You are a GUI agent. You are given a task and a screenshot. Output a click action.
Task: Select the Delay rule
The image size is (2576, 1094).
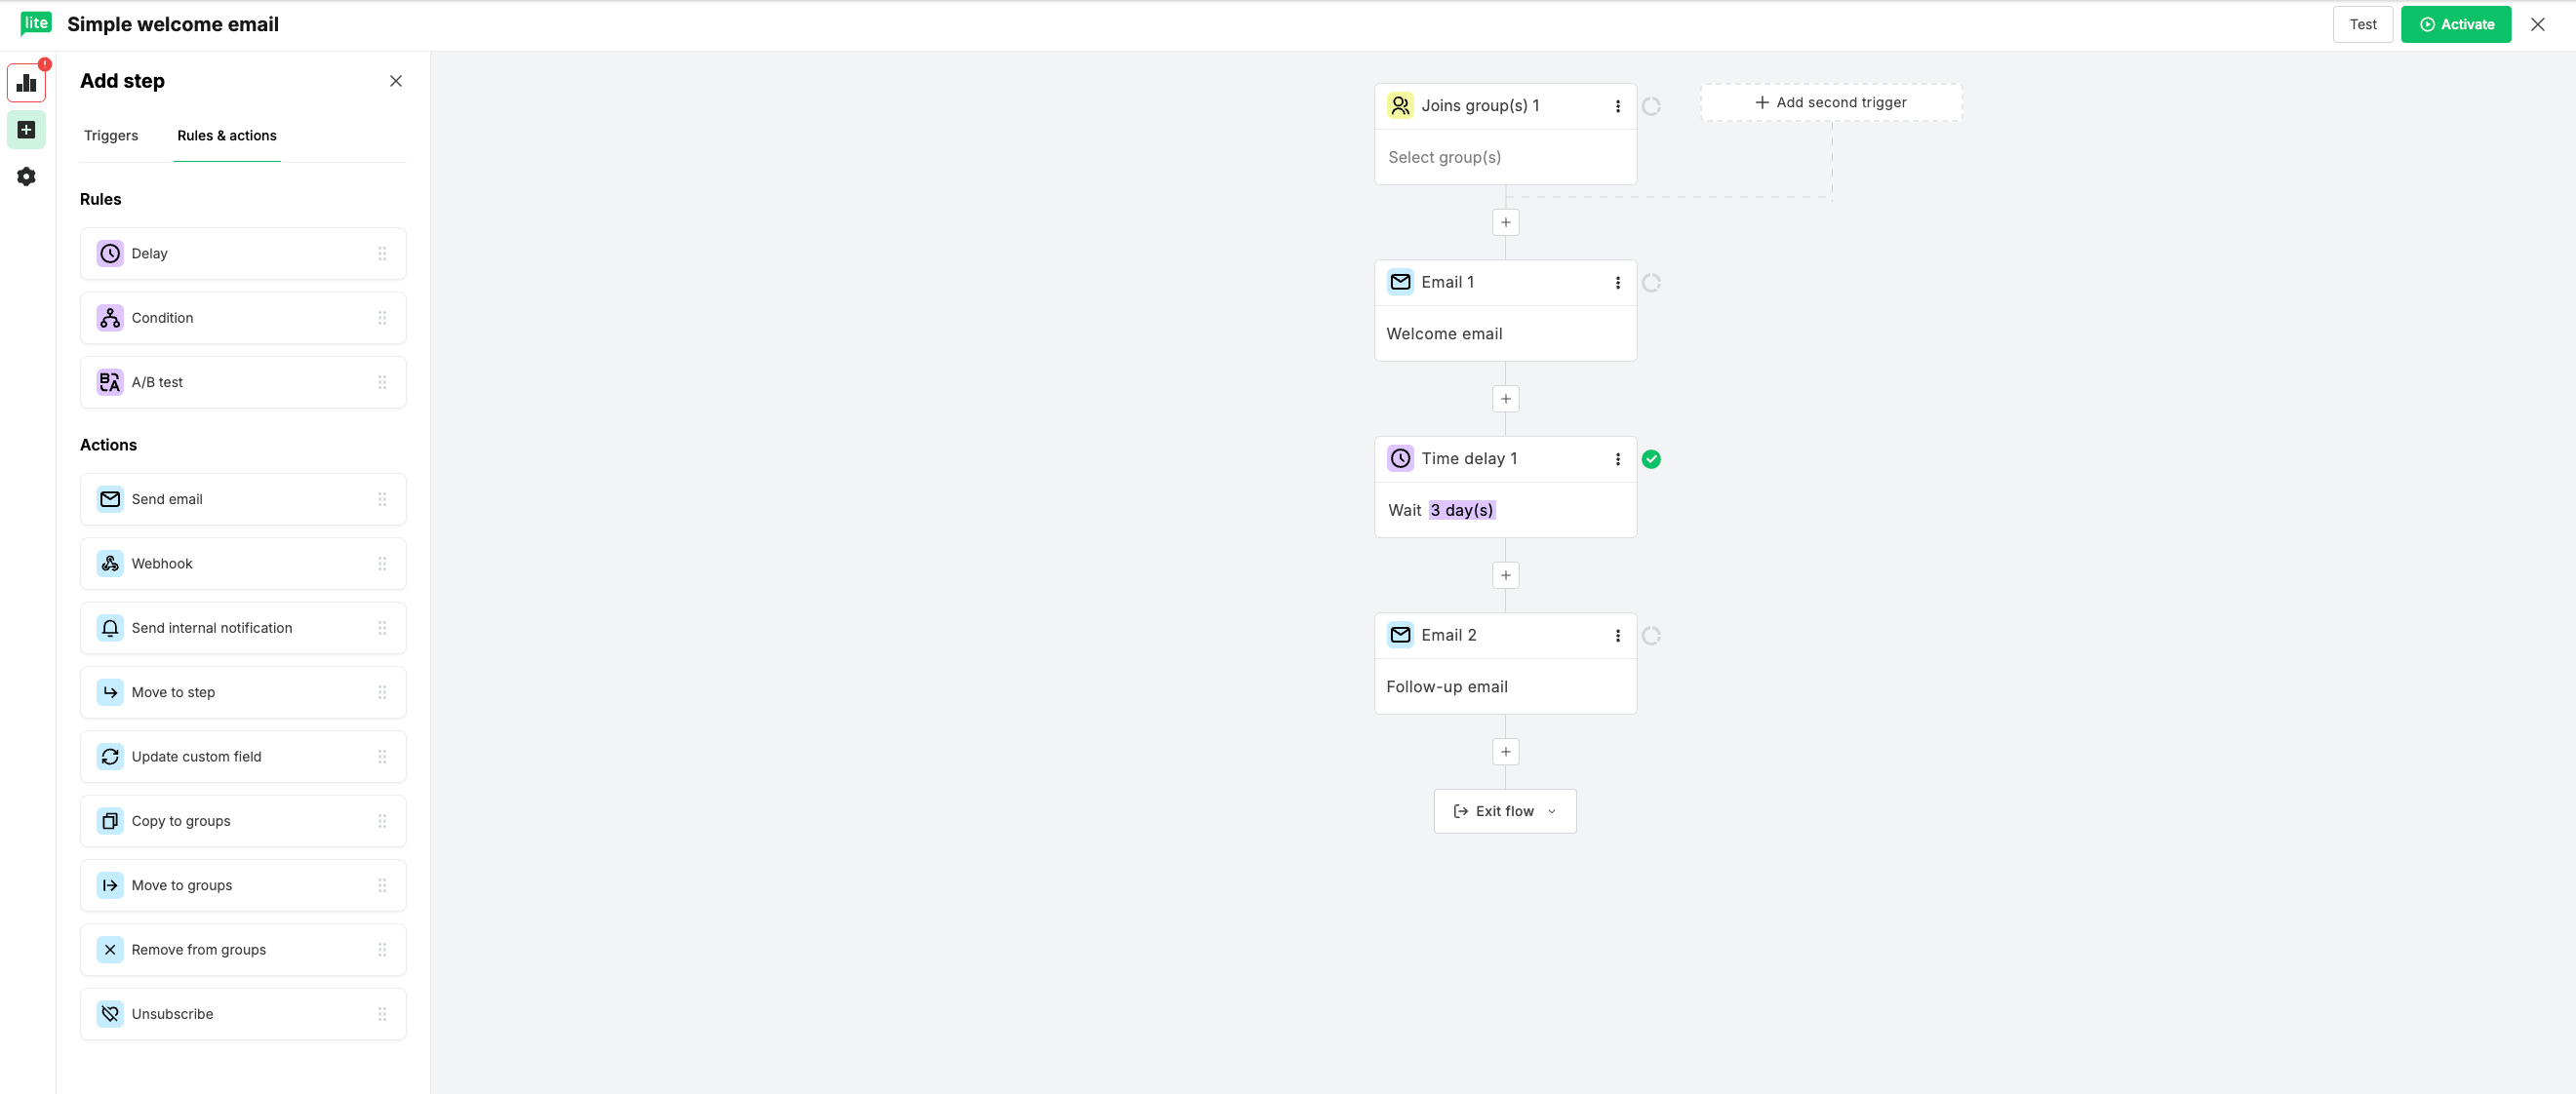pos(243,254)
